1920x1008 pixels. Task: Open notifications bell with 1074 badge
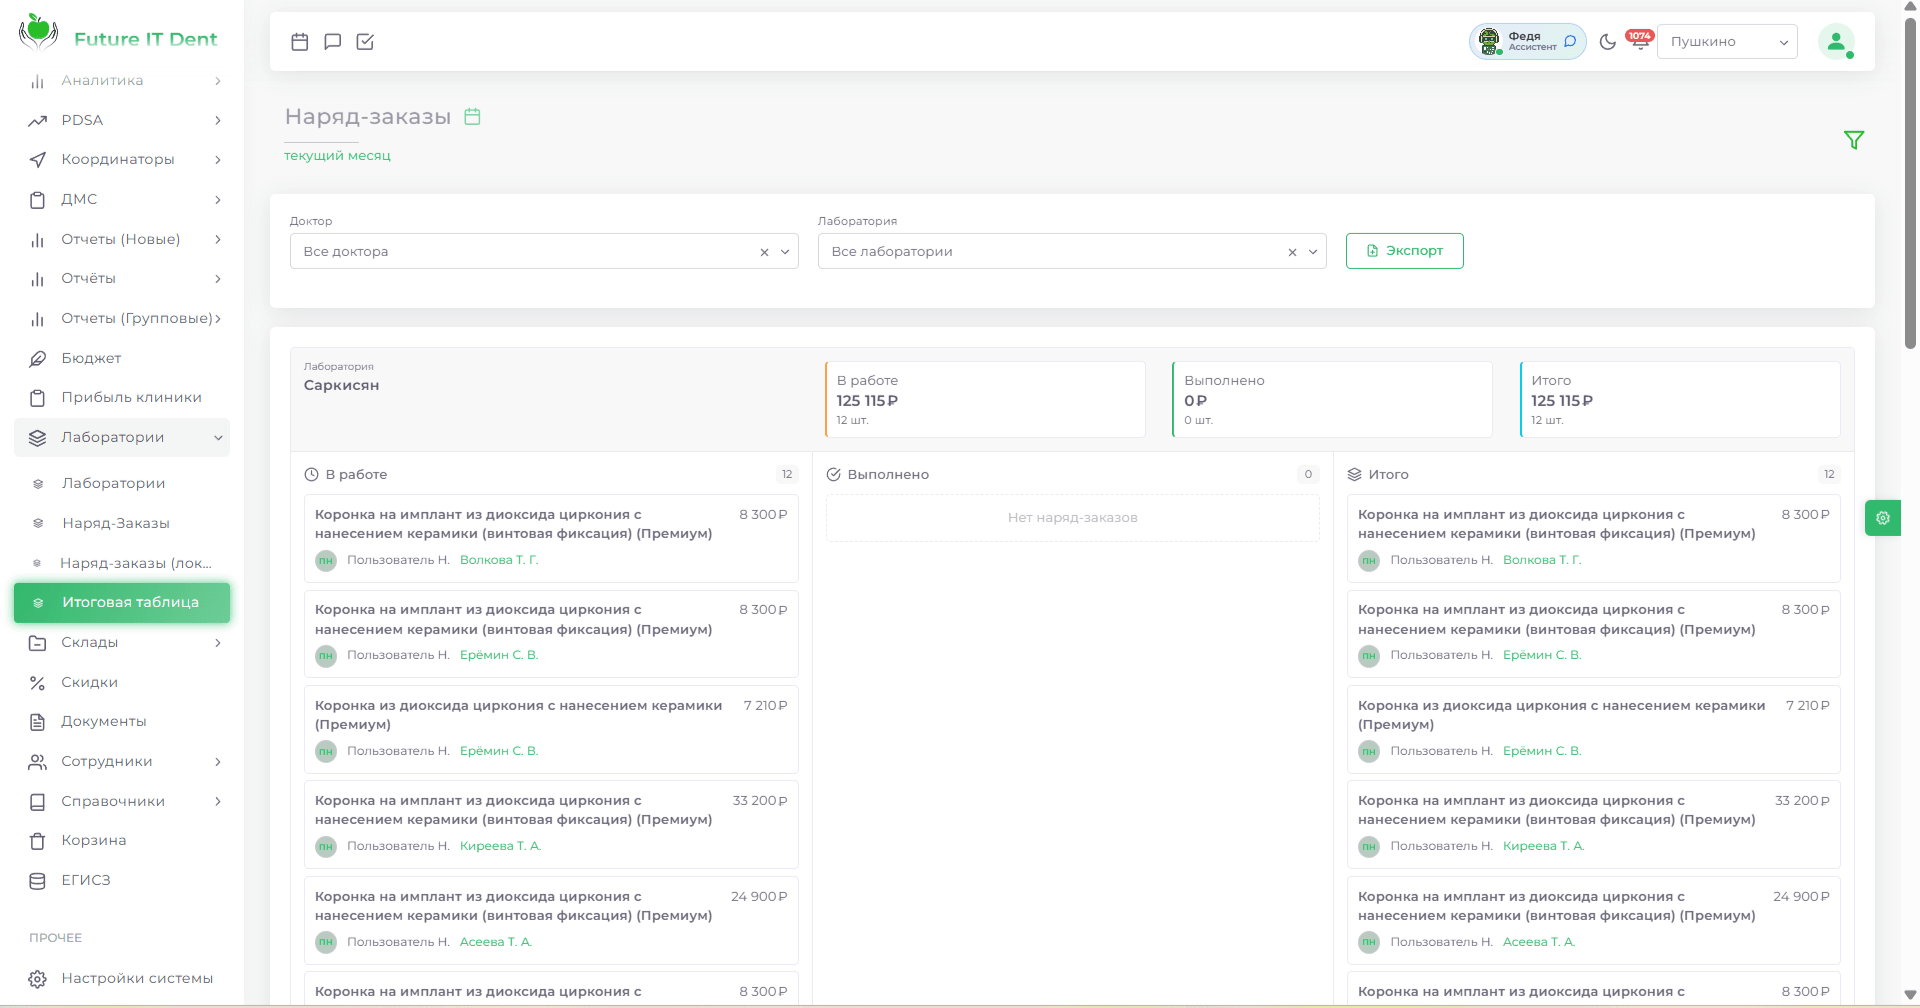[1640, 41]
